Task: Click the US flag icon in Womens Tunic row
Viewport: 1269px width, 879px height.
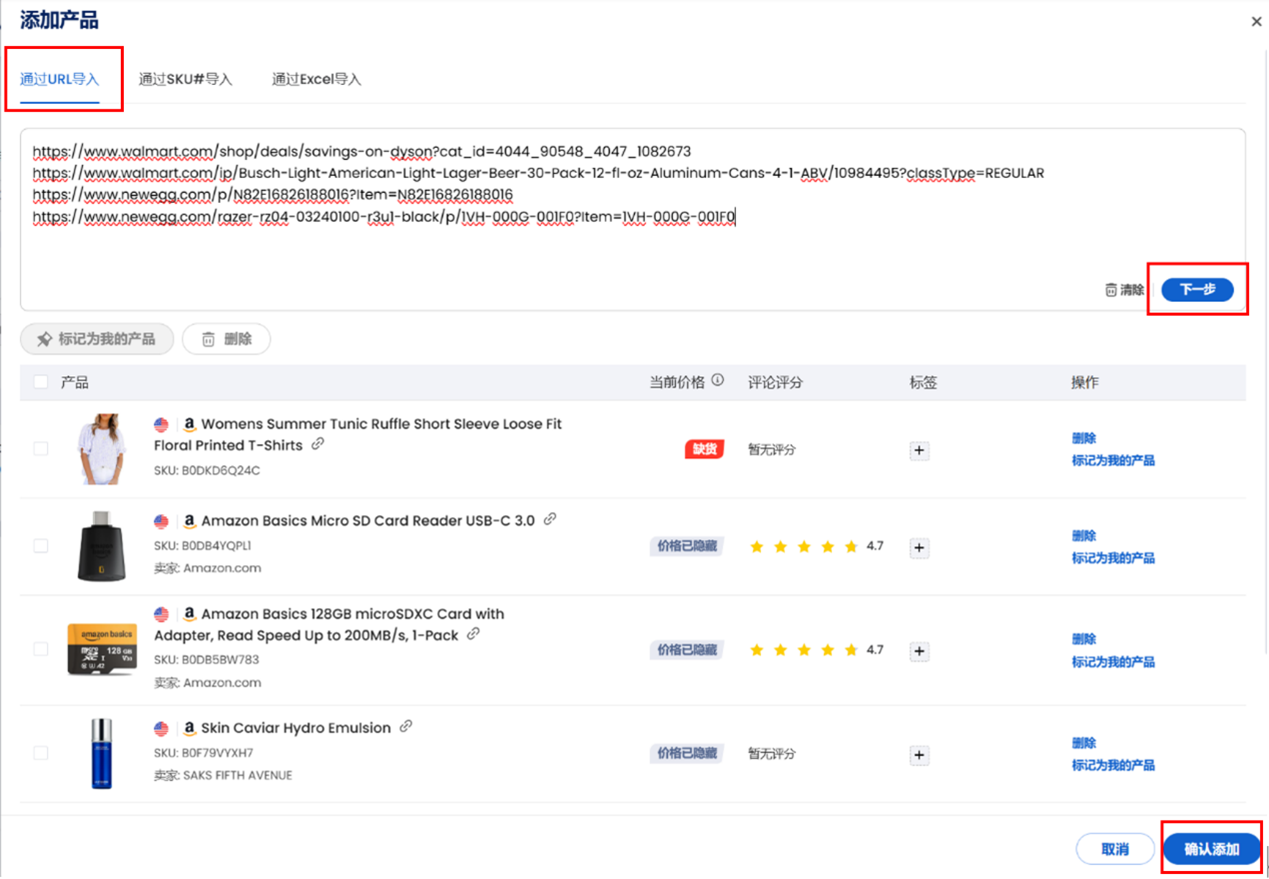Action: click(161, 424)
